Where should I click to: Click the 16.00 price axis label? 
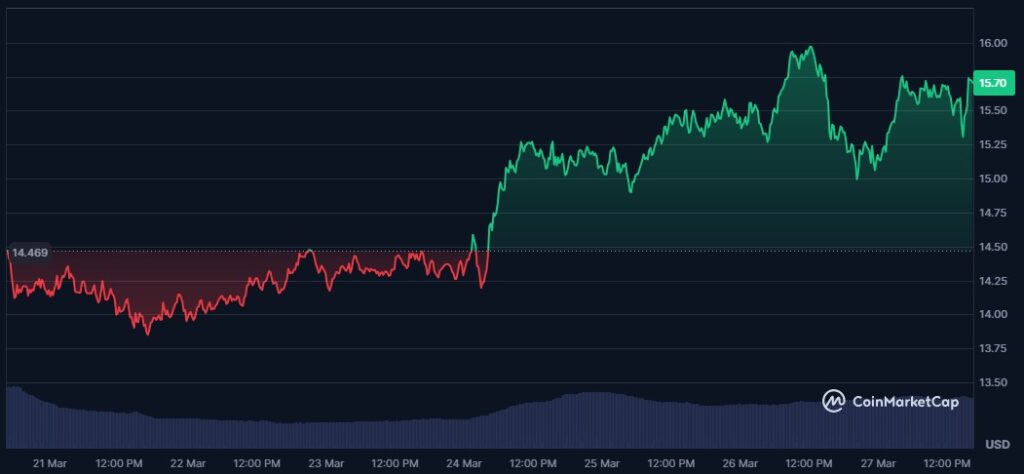[996, 43]
